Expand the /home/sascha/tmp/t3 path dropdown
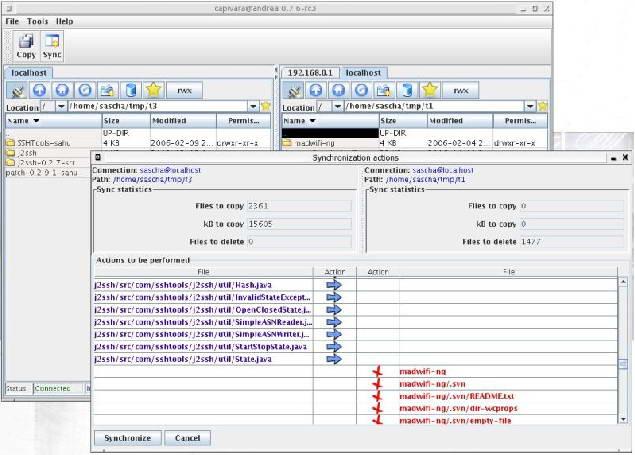This screenshot has width=635, height=455. tap(253, 106)
